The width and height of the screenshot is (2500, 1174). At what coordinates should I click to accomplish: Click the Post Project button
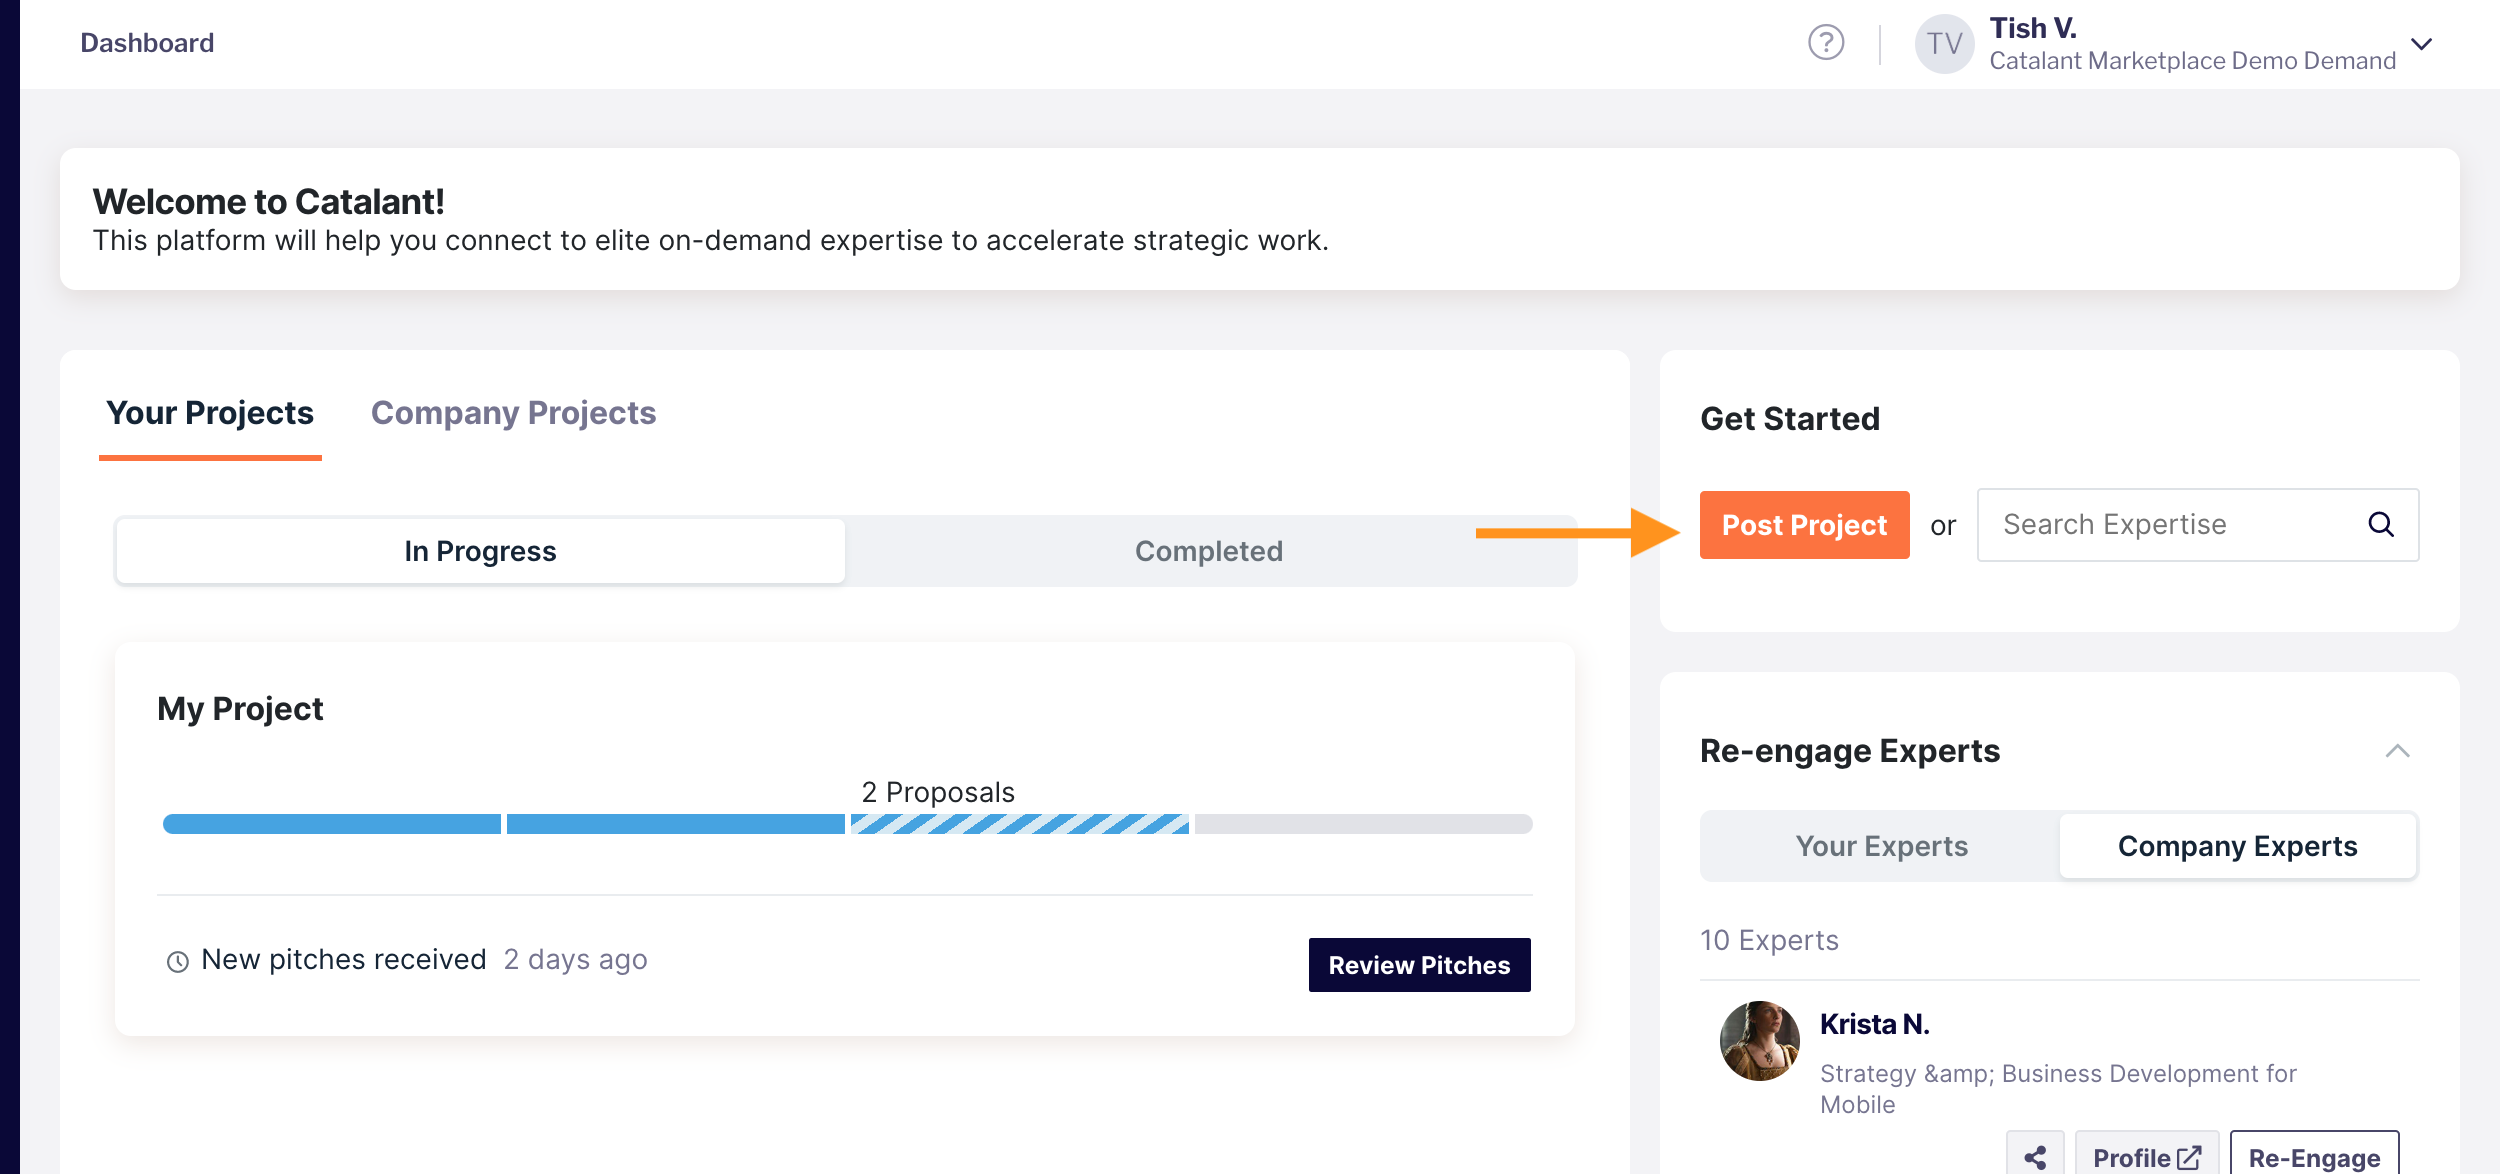(x=1804, y=525)
